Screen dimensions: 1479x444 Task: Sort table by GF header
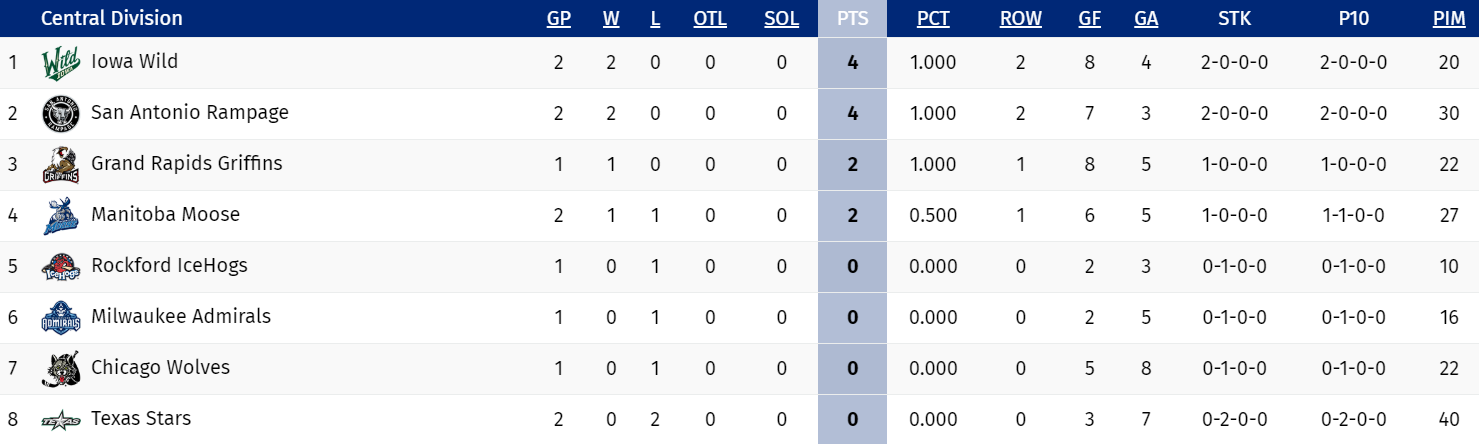tap(1090, 19)
